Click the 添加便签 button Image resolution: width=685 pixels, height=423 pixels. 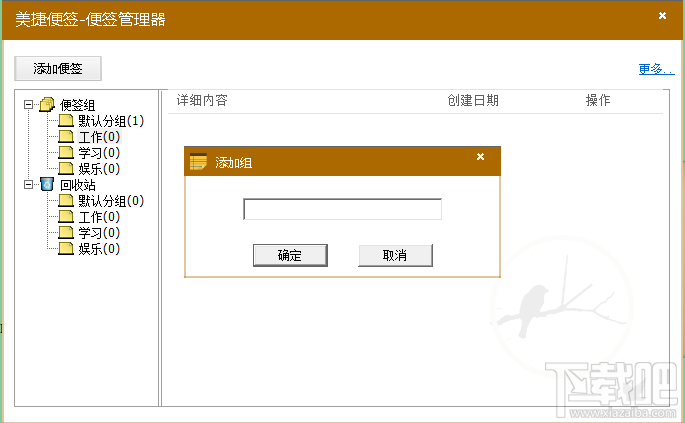pyautogui.click(x=58, y=69)
